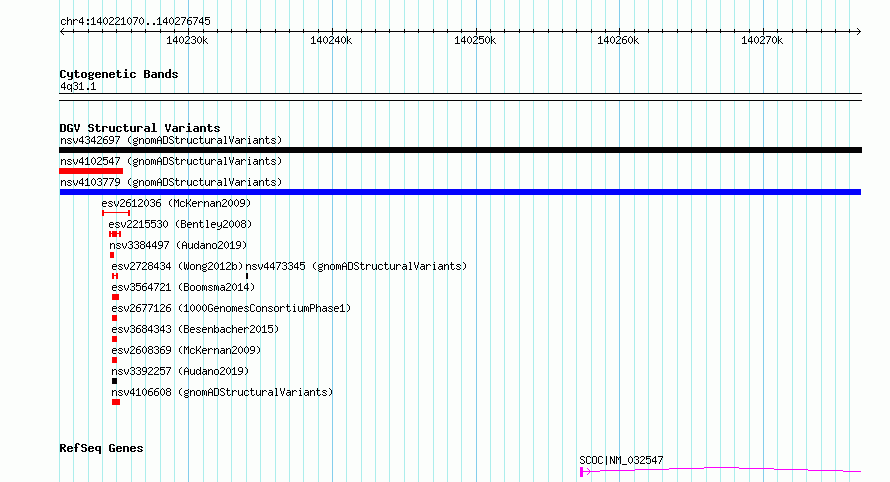Click the nsv3384497 small red marker

click(x=112, y=255)
